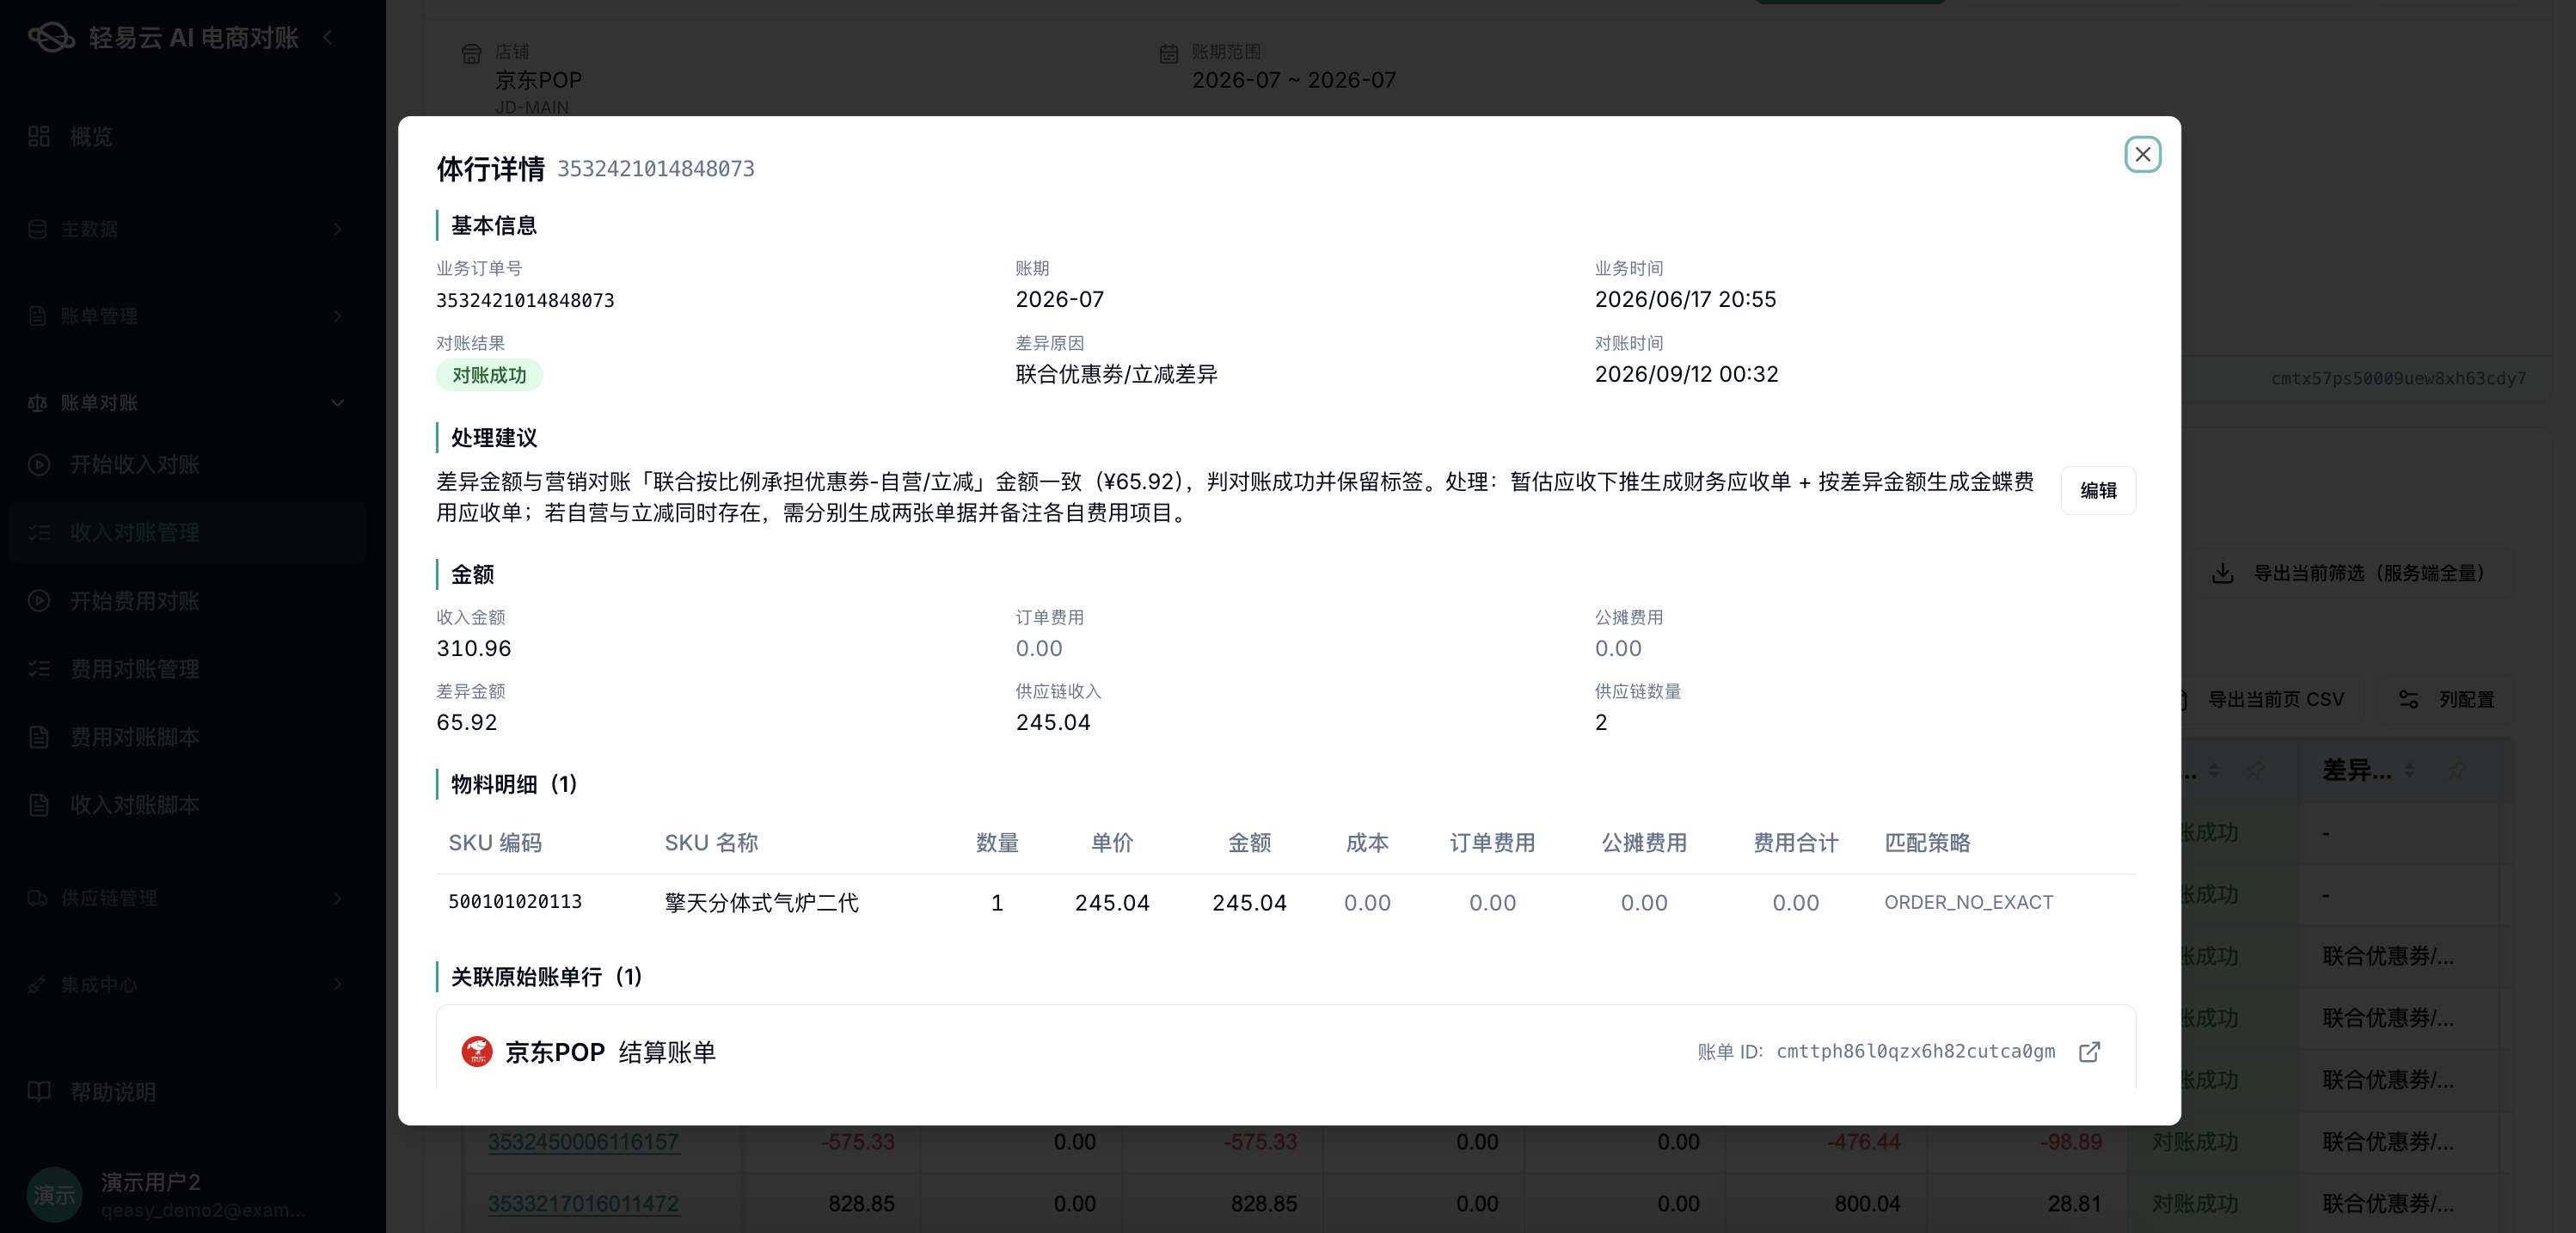Click 账单 ID cmttph86l0qzx6h82cutca0gm text
Screen dimensions: 2576x1233
1915,1052
